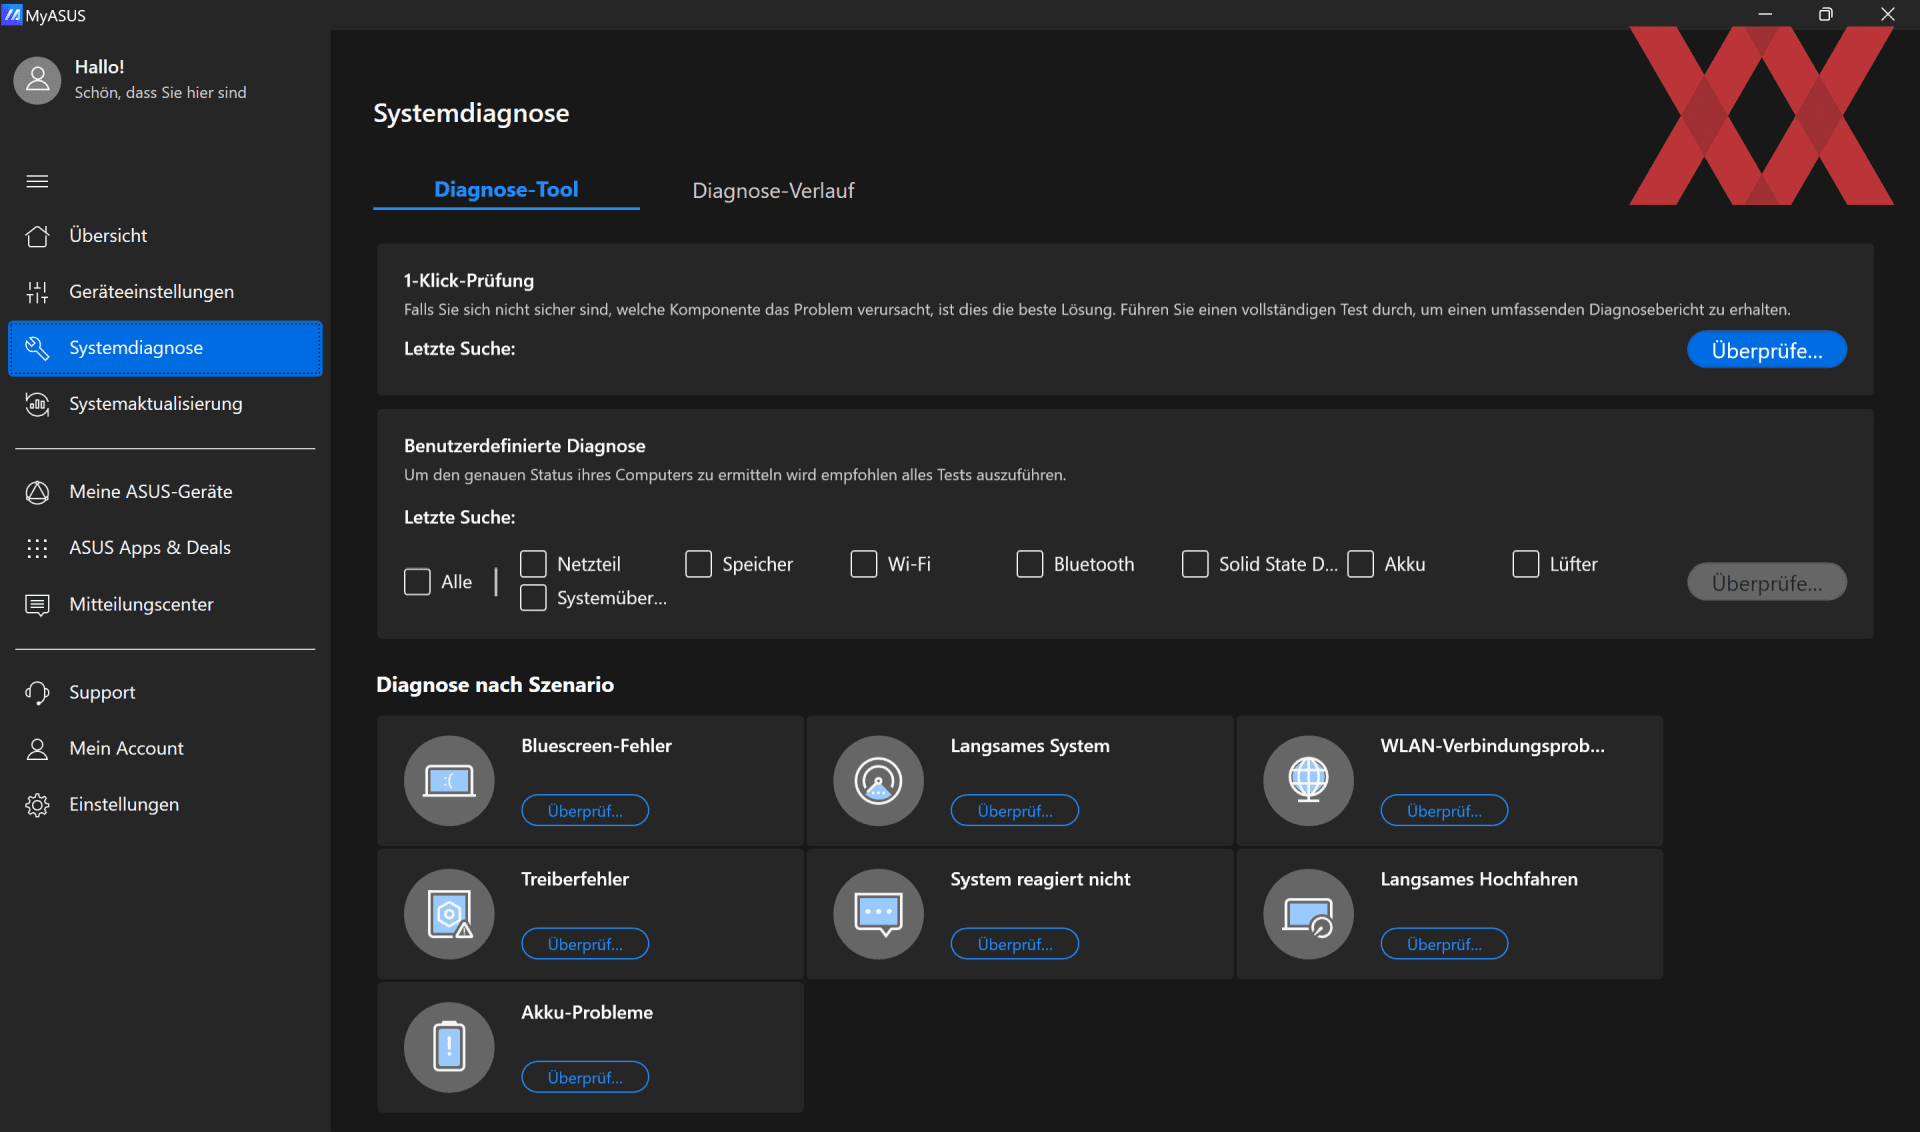Click the ASUS Apps & Deals grid icon
This screenshot has height=1132, width=1920.
[37, 548]
